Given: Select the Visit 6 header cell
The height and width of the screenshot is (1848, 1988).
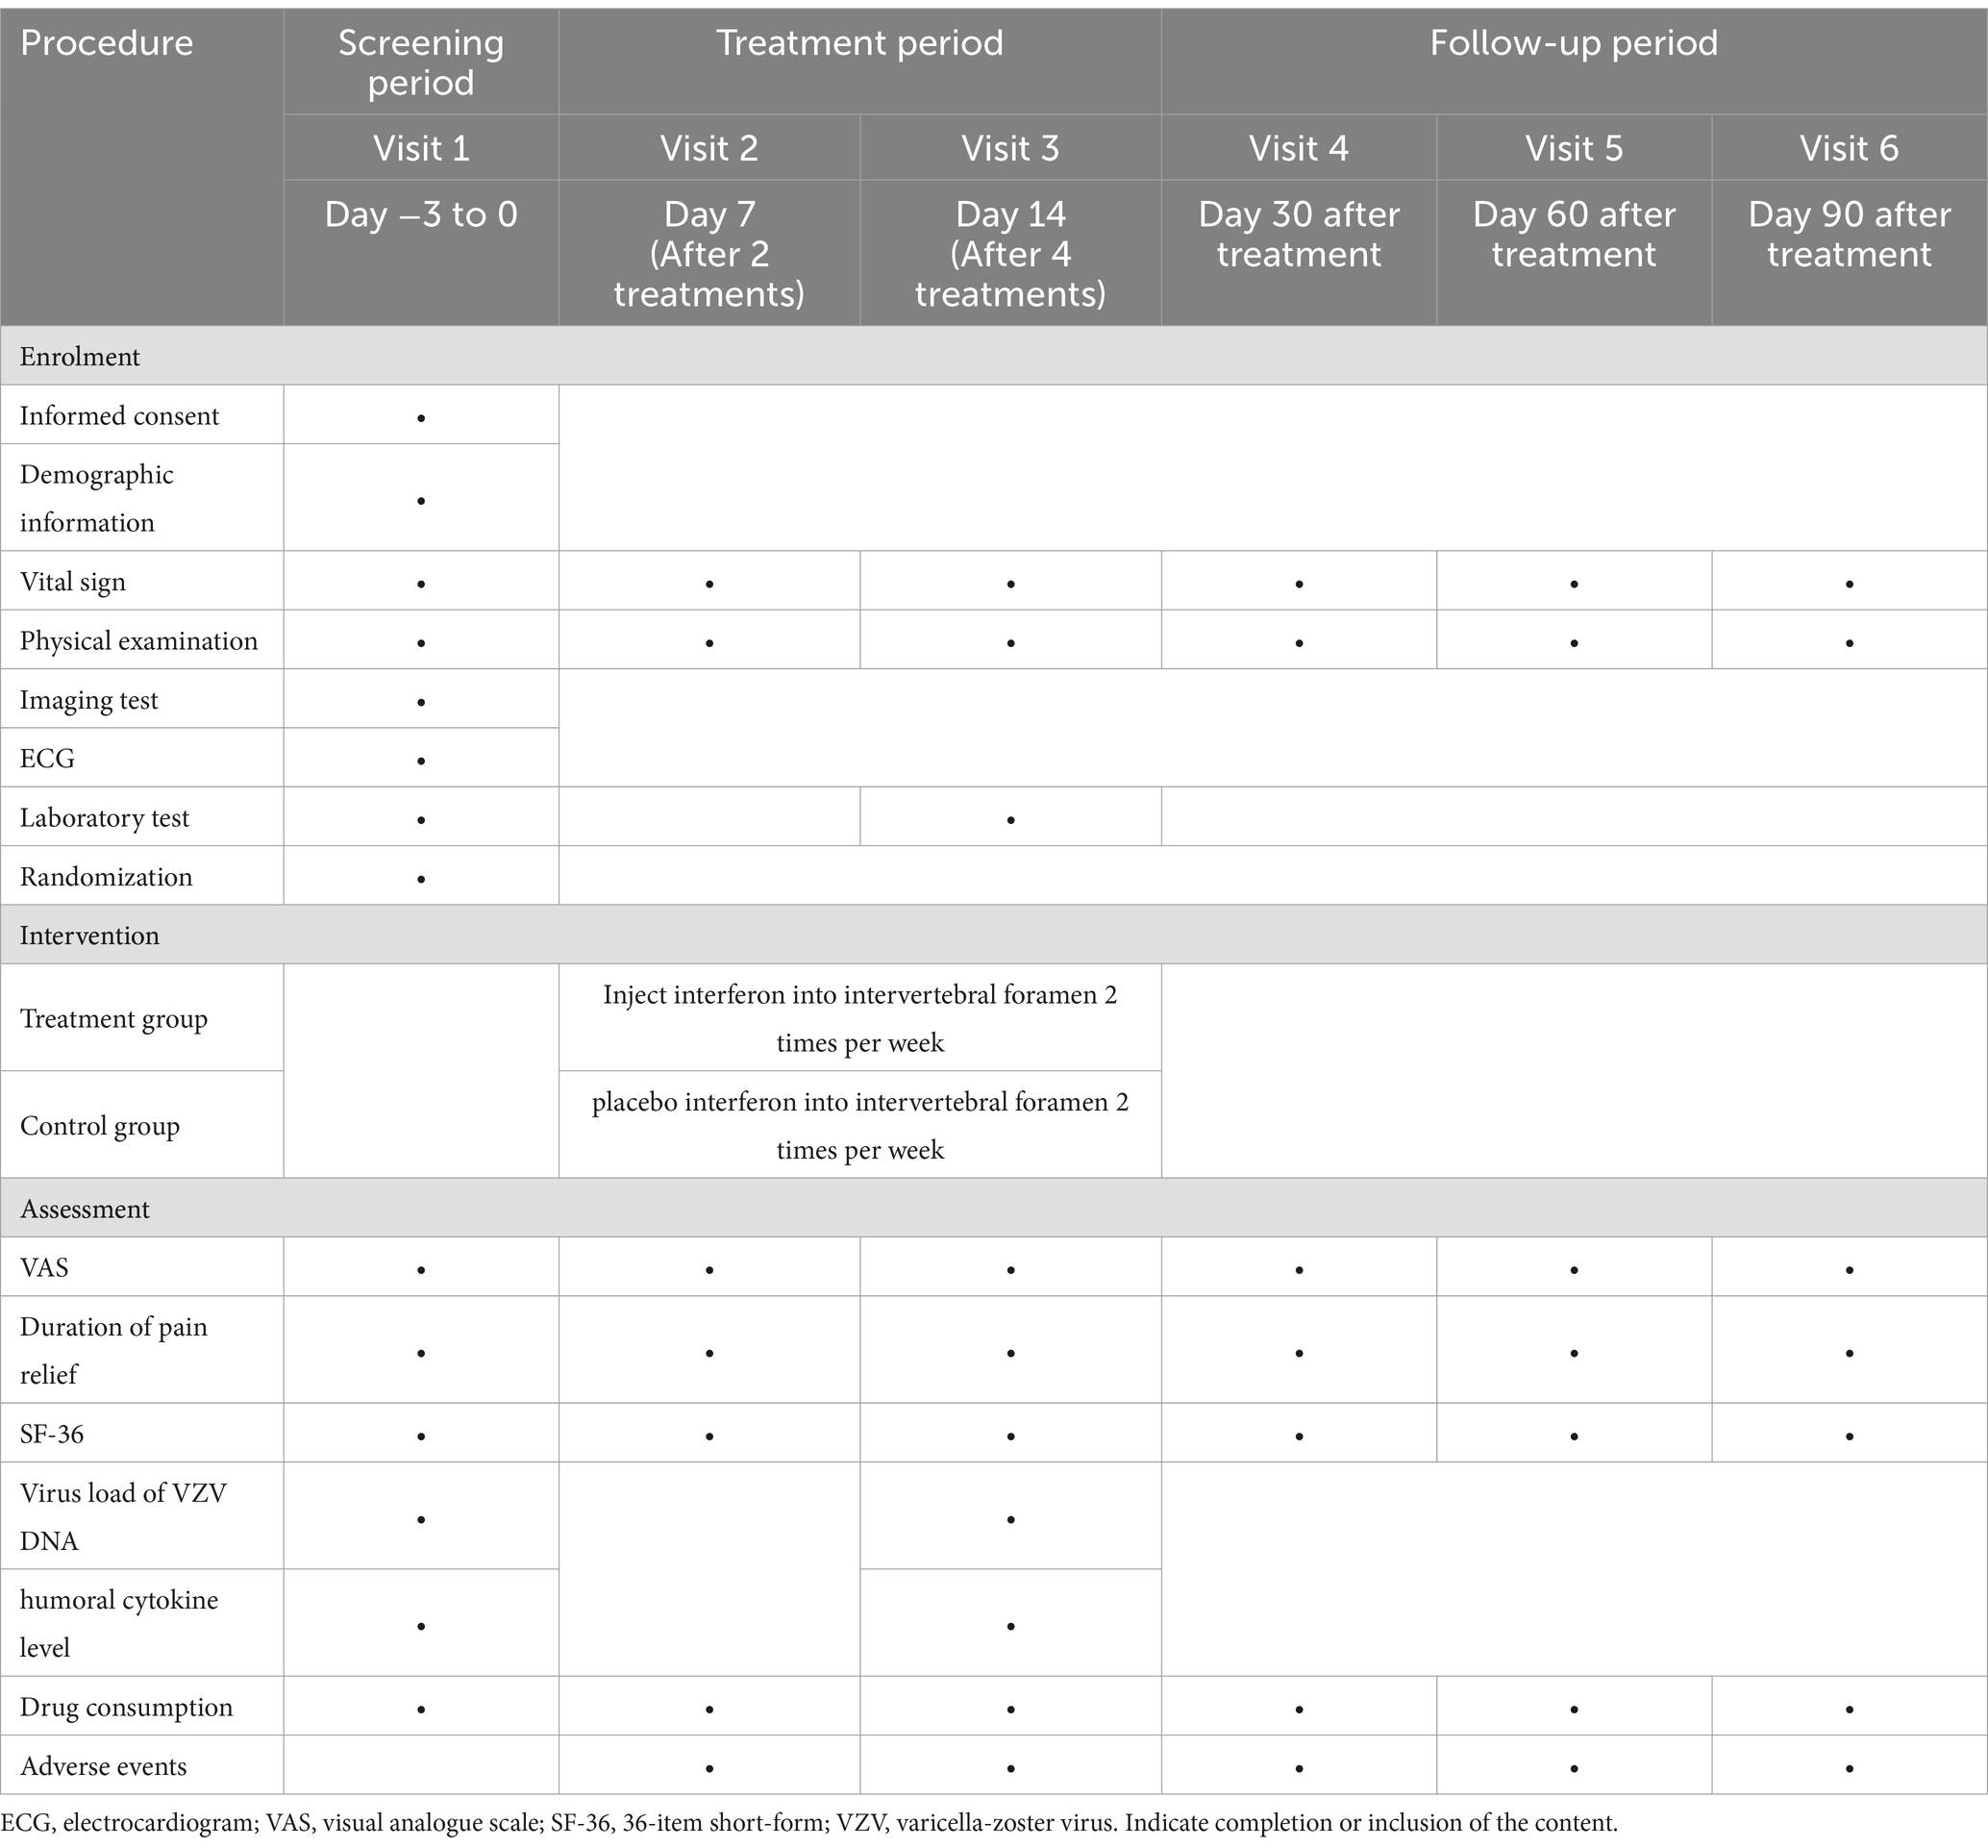Looking at the screenshot, I should (x=1849, y=148).
